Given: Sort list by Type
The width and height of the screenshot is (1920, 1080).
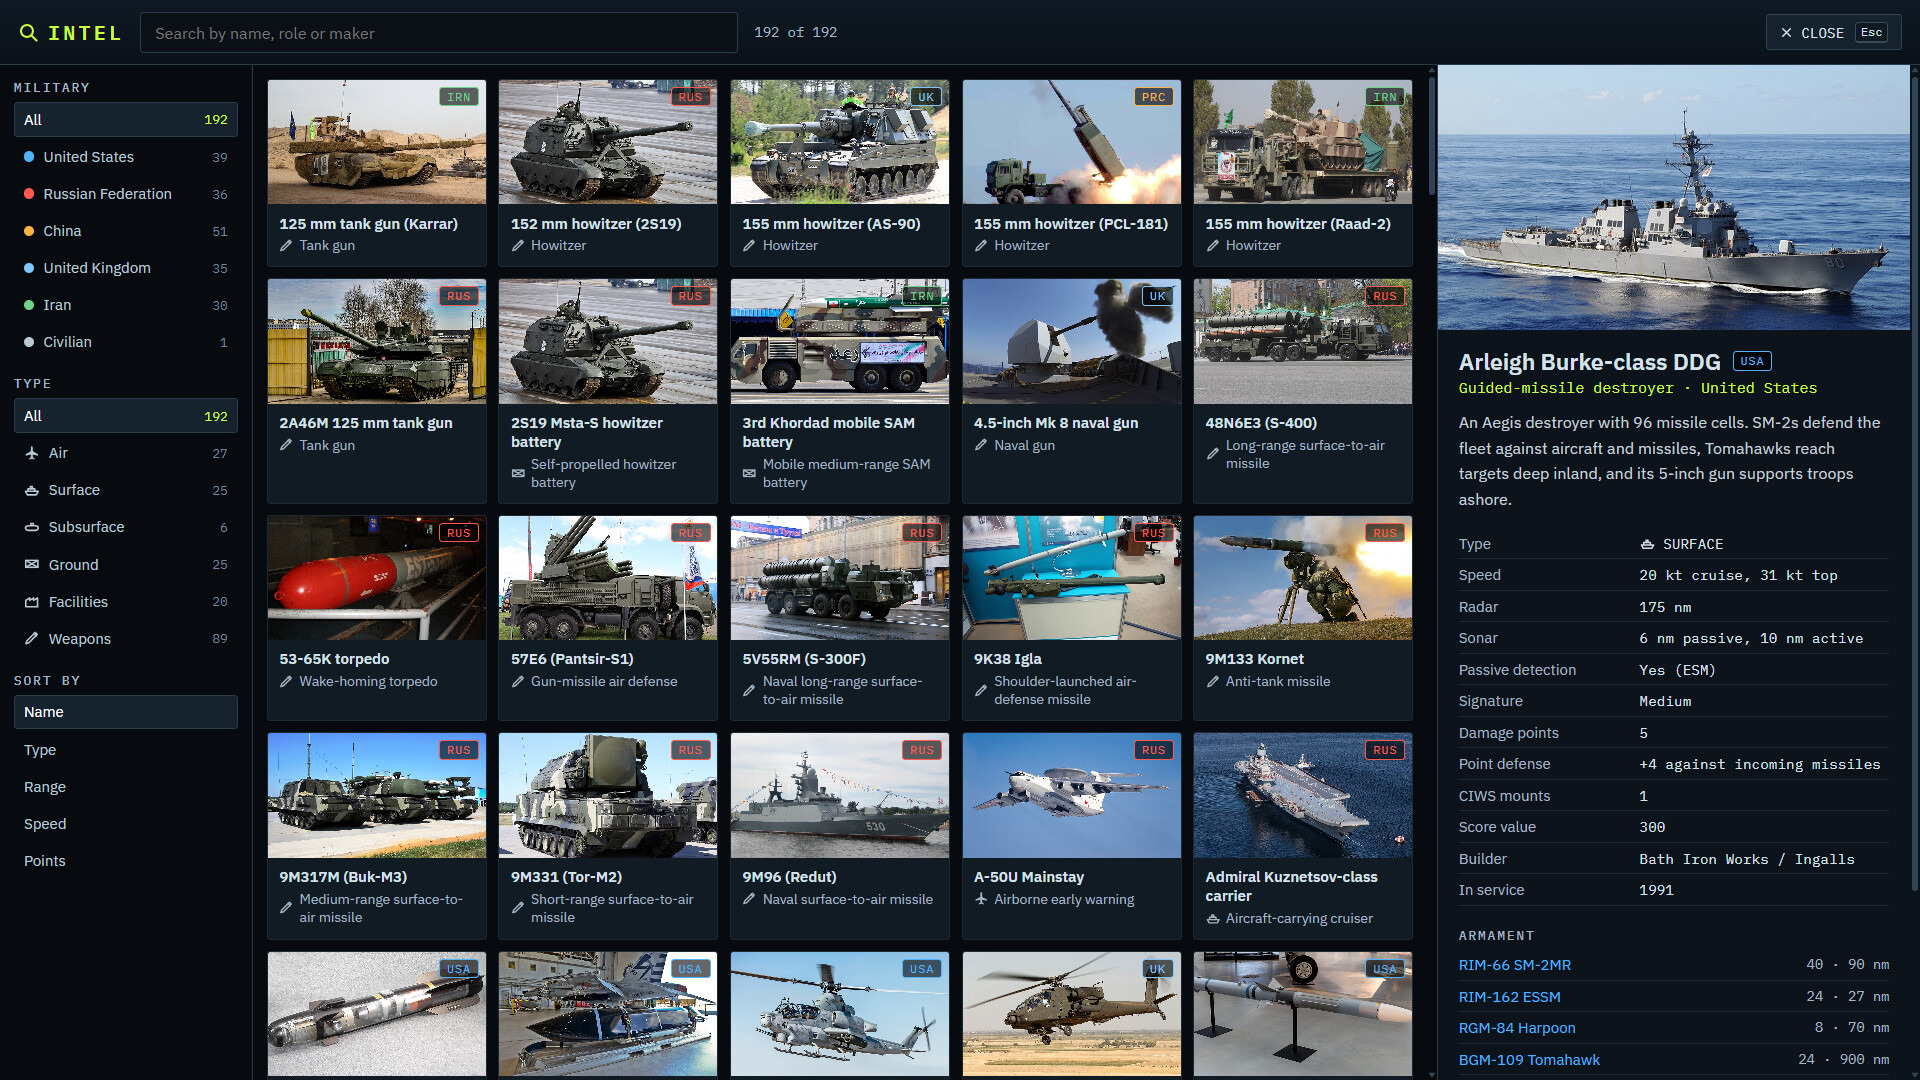Looking at the screenshot, I should 126,750.
